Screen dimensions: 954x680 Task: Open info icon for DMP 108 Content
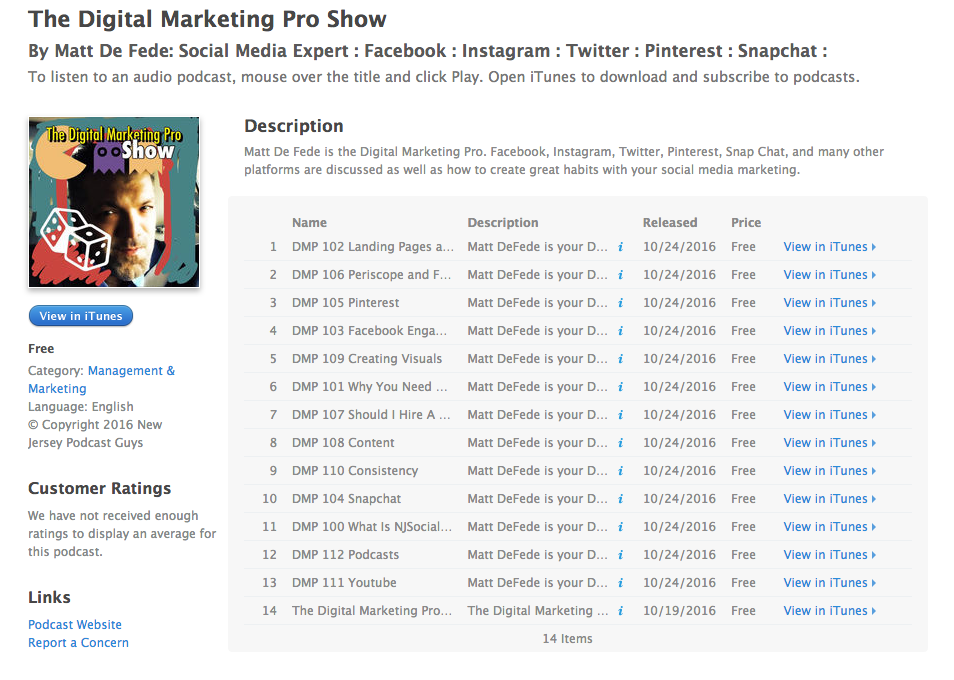[x=620, y=442]
